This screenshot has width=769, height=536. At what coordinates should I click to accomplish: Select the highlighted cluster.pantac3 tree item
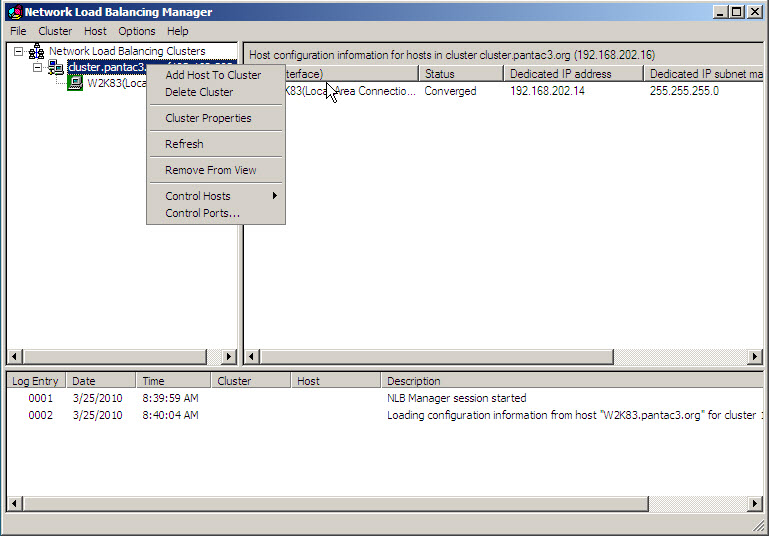pyautogui.click(x=107, y=67)
